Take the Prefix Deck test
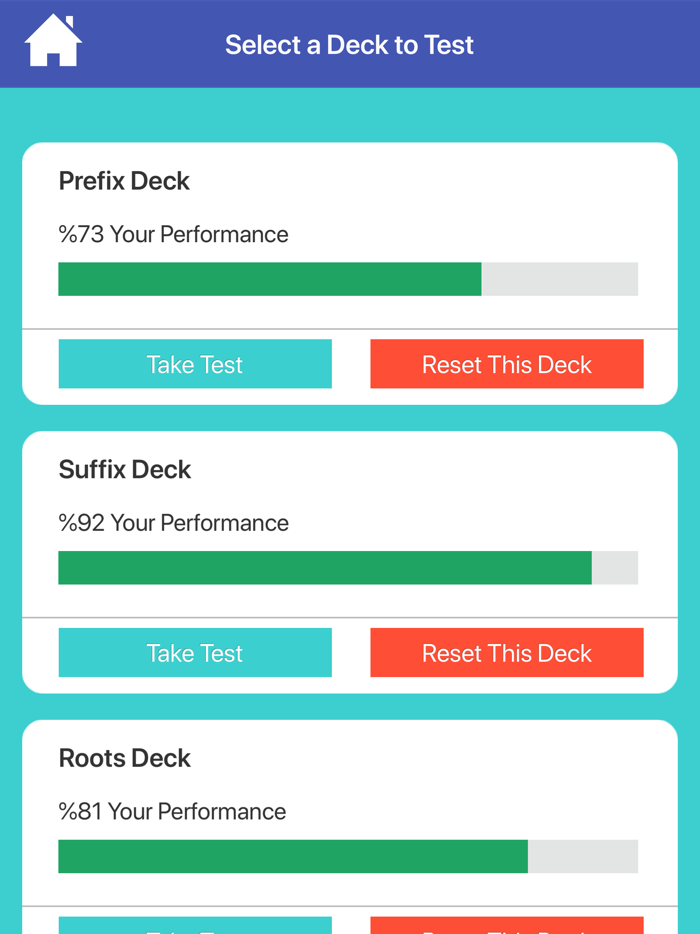The image size is (700, 934). [x=195, y=364]
